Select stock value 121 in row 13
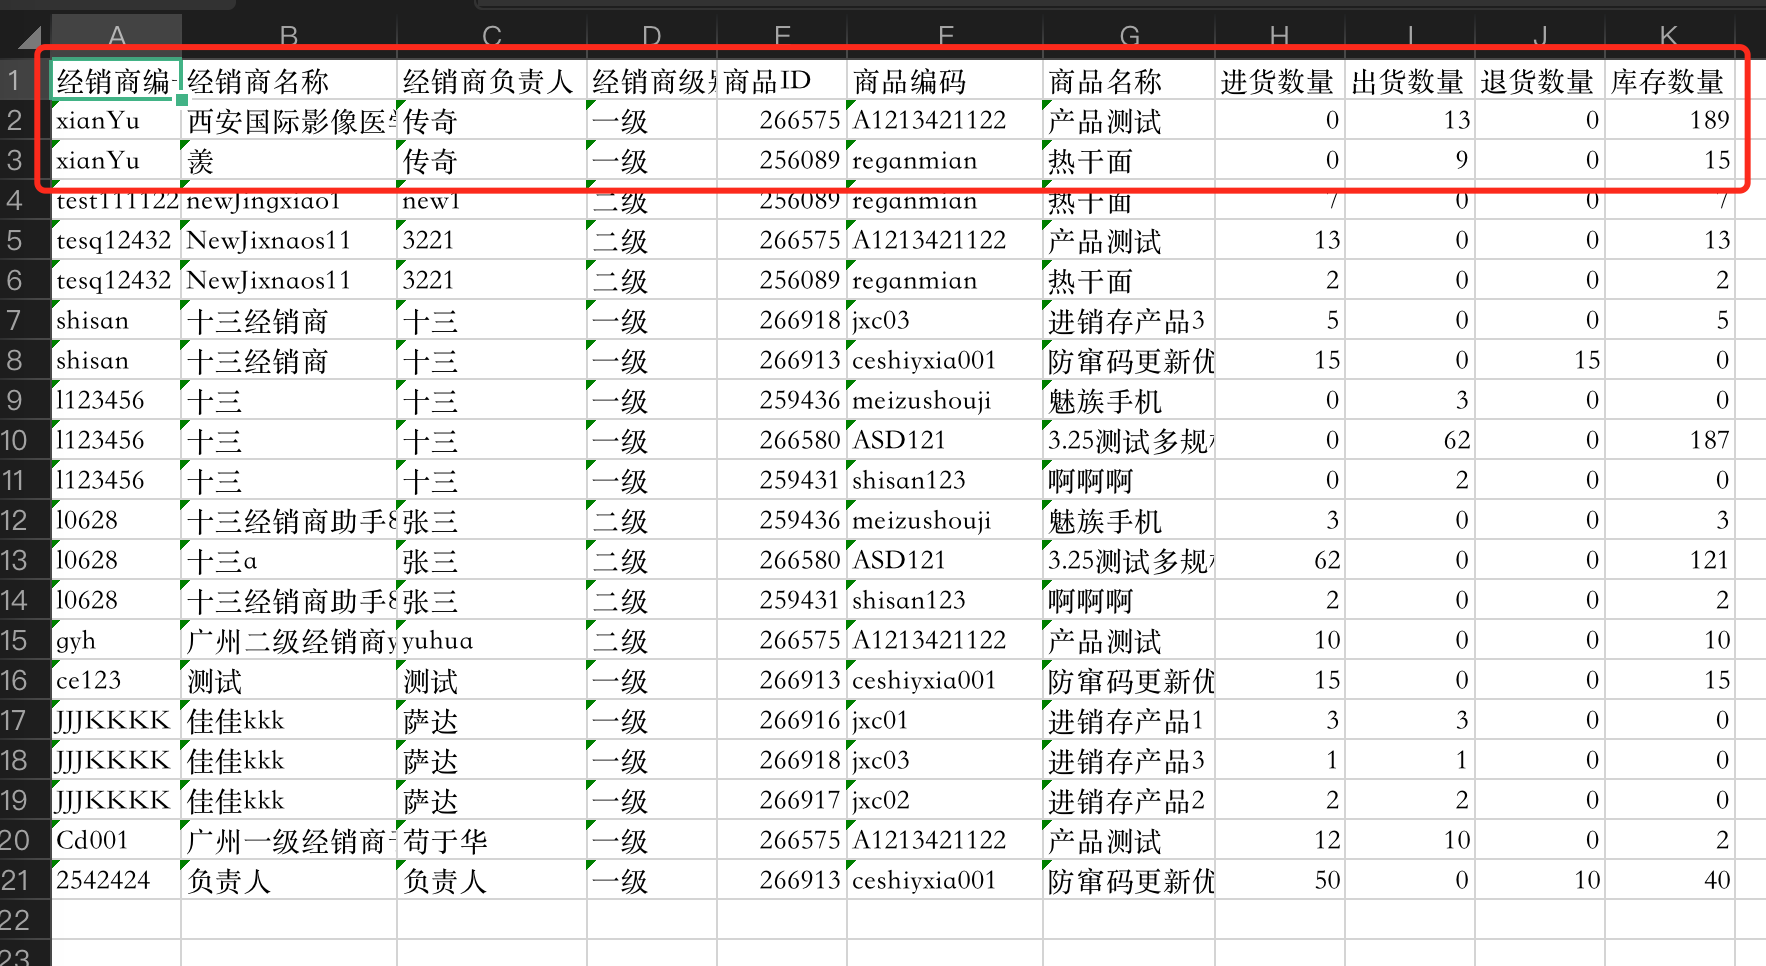Viewport: 1766px width, 966px height. coord(1670,560)
